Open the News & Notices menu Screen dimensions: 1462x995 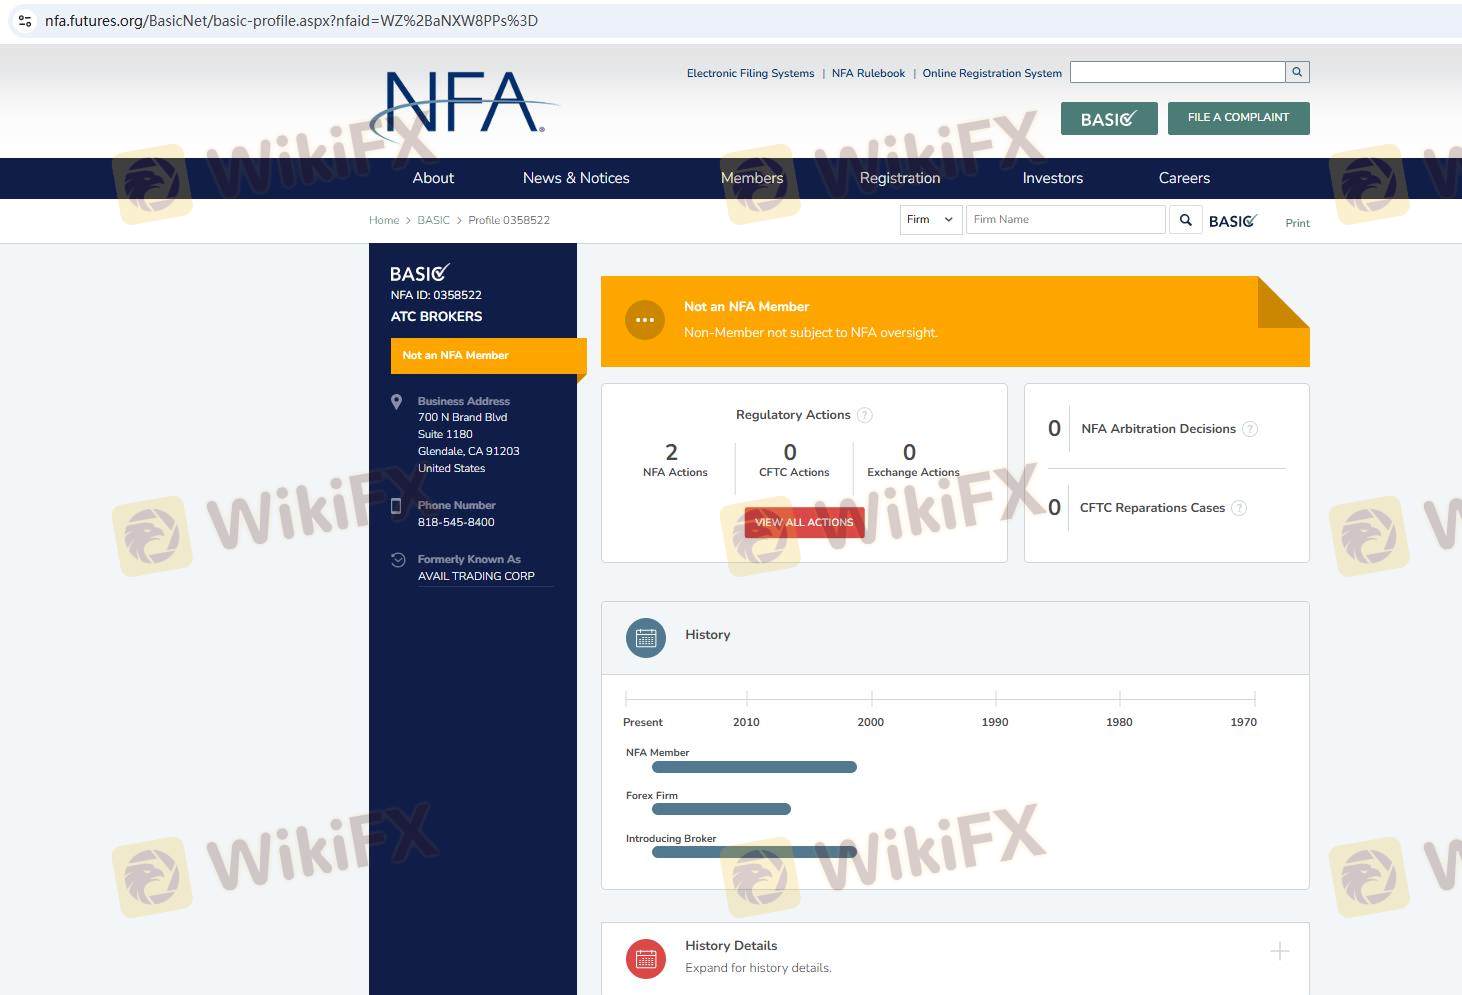click(576, 178)
